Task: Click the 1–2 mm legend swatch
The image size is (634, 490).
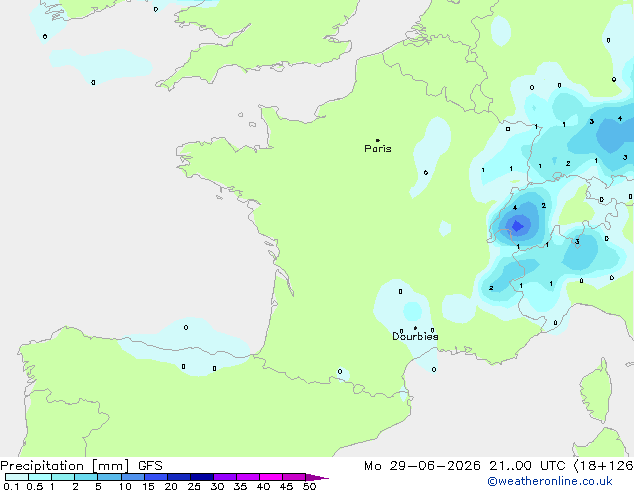Action: coord(63,477)
